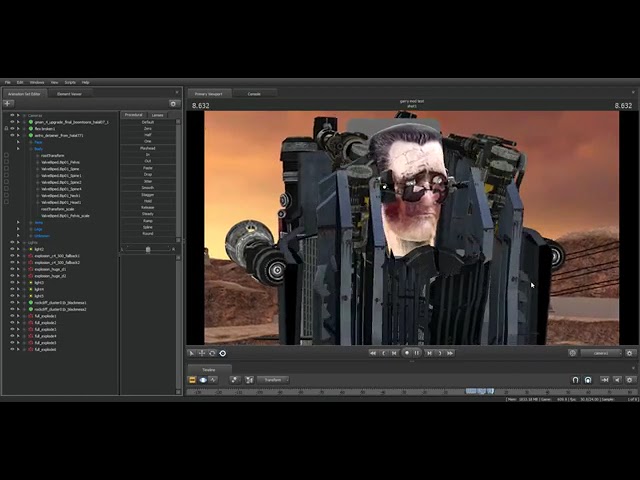Image resolution: width=640 pixels, height=480 pixels.
Task: Select the move manipulator tool
Action: click(x=202, y=353)
